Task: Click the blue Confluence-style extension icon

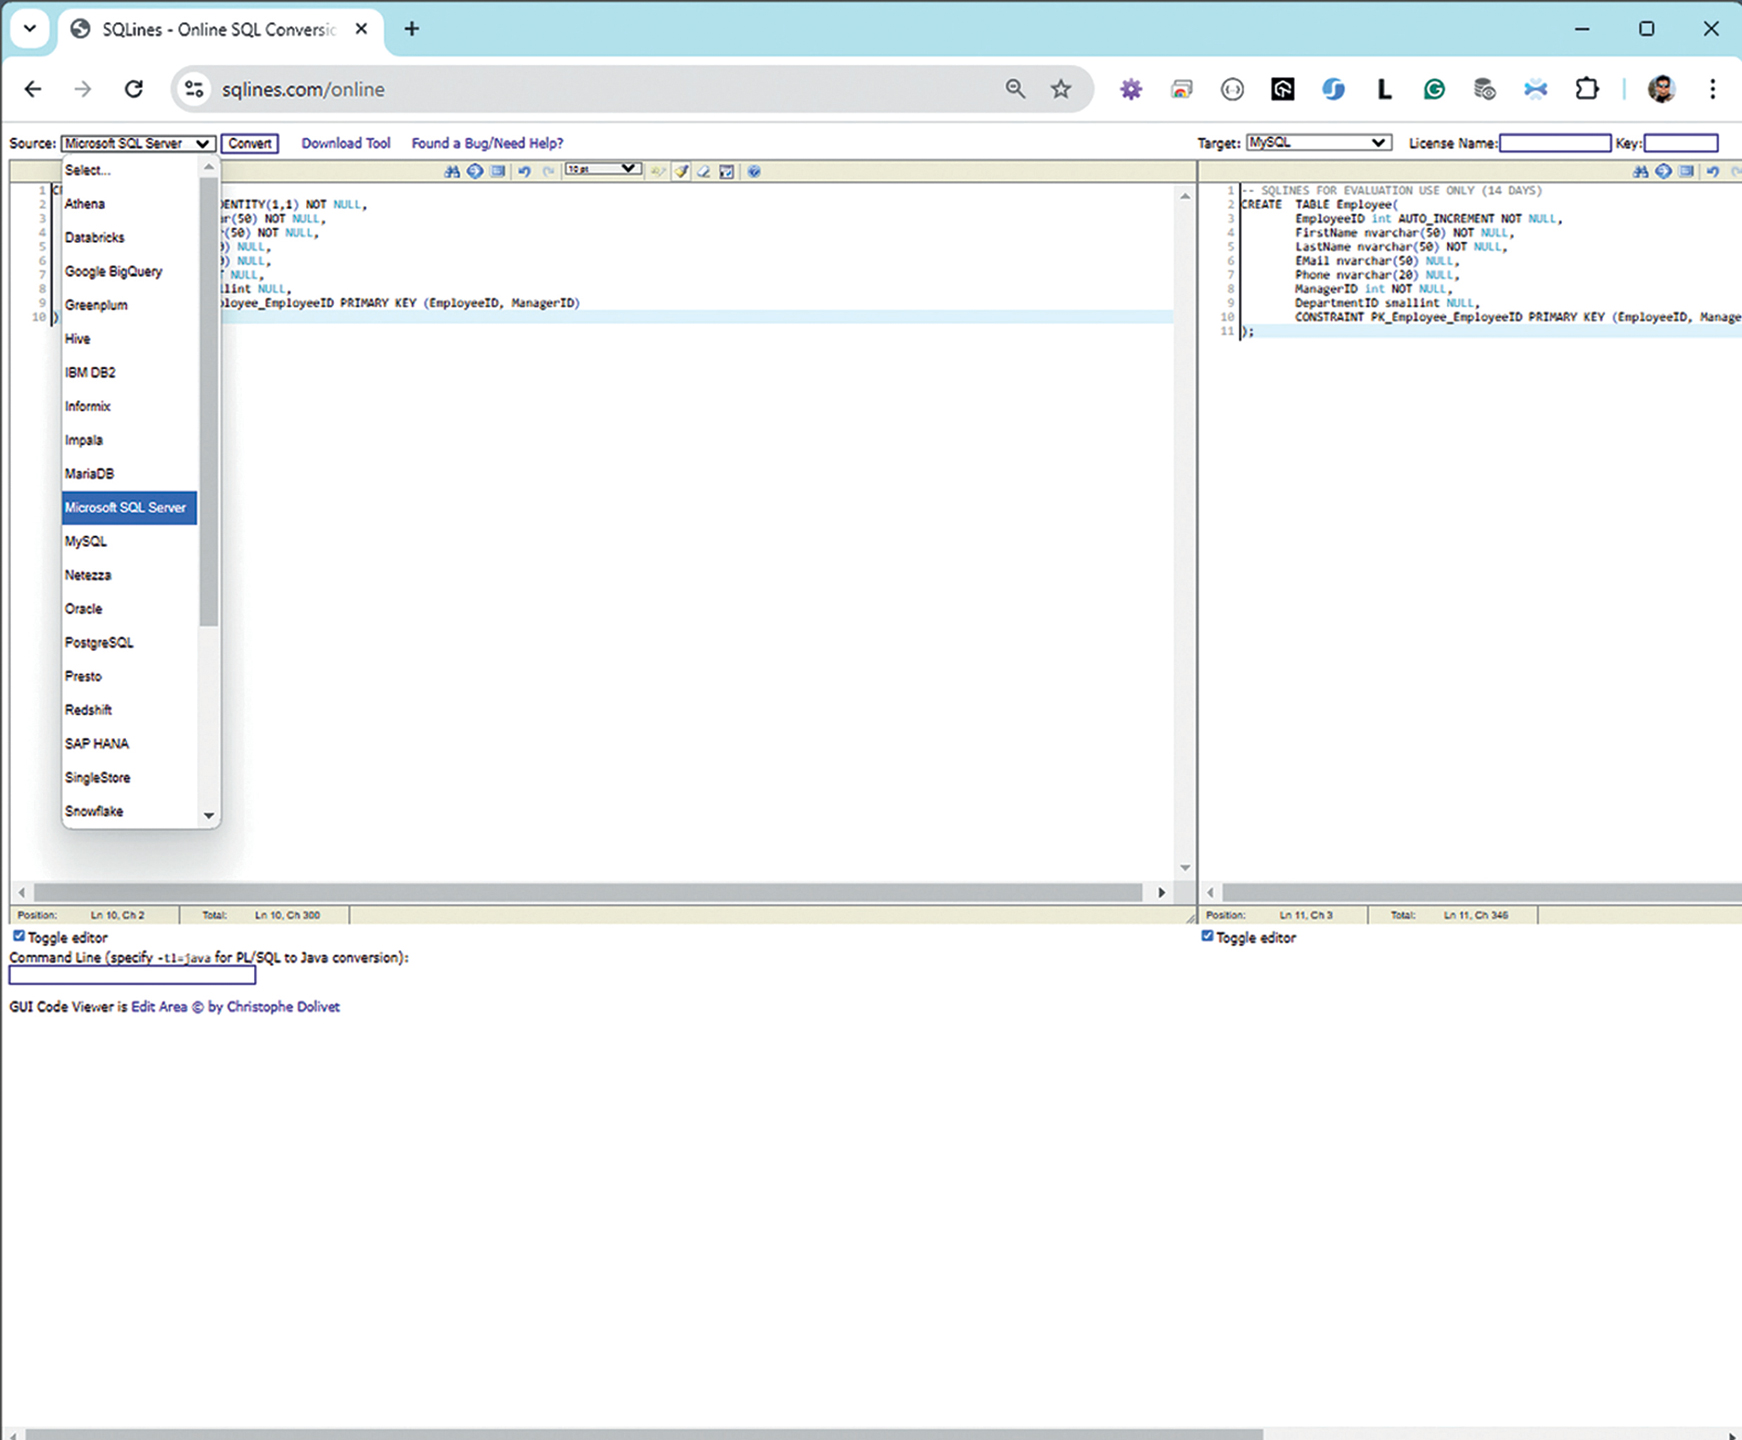Action: click(x=1536, y=89)
